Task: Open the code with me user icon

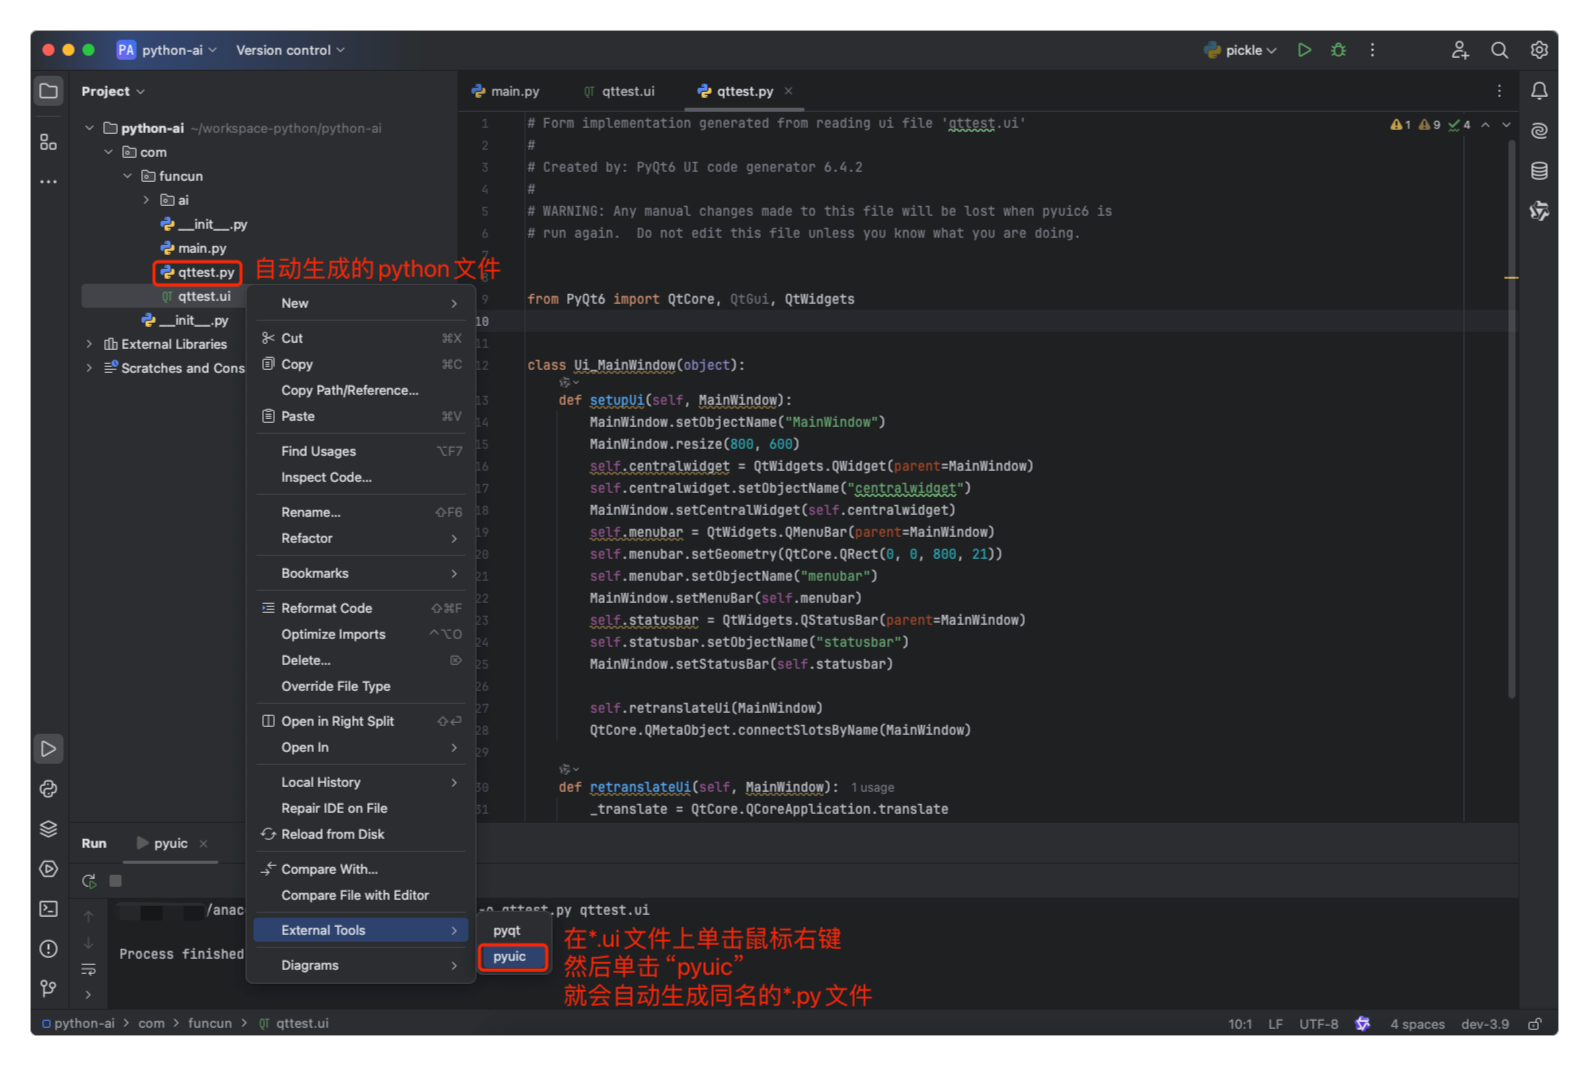Action: point(1460,50)
